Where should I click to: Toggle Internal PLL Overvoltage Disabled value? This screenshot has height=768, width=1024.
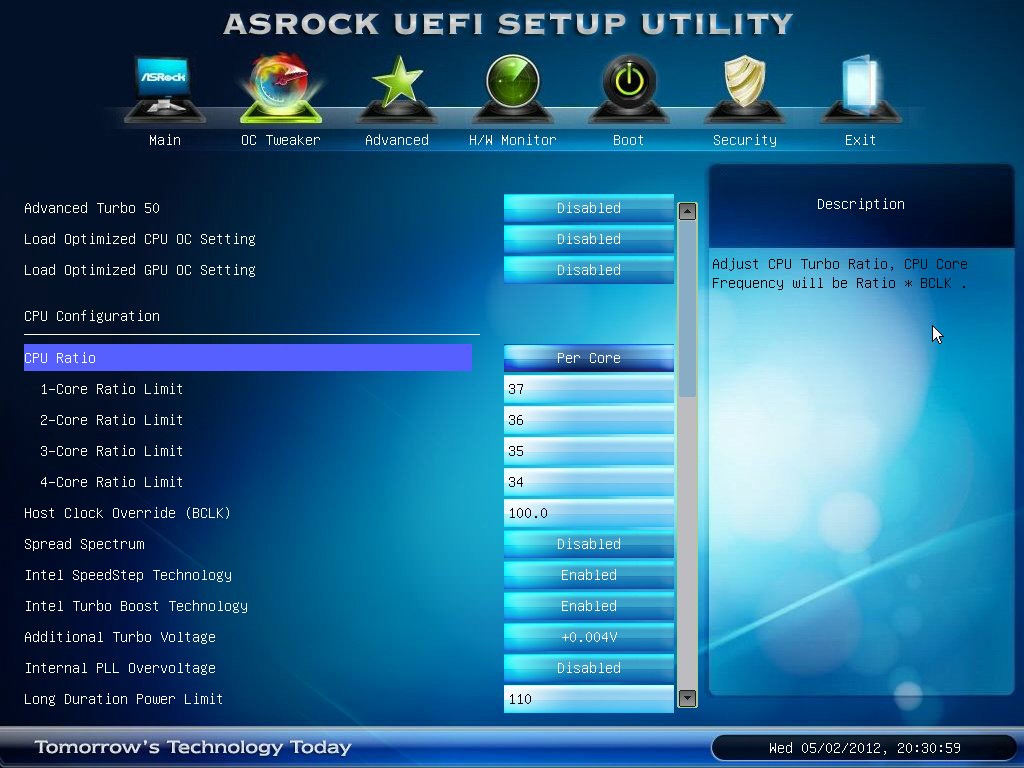[588, 668]
